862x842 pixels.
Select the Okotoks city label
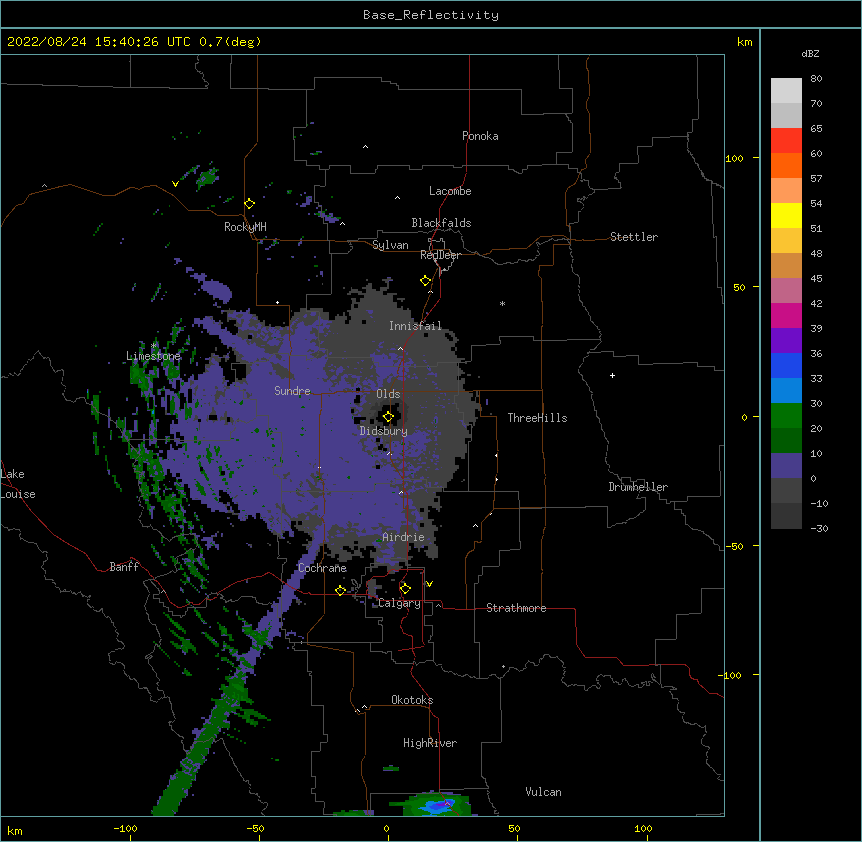click(x=412, y=700)
